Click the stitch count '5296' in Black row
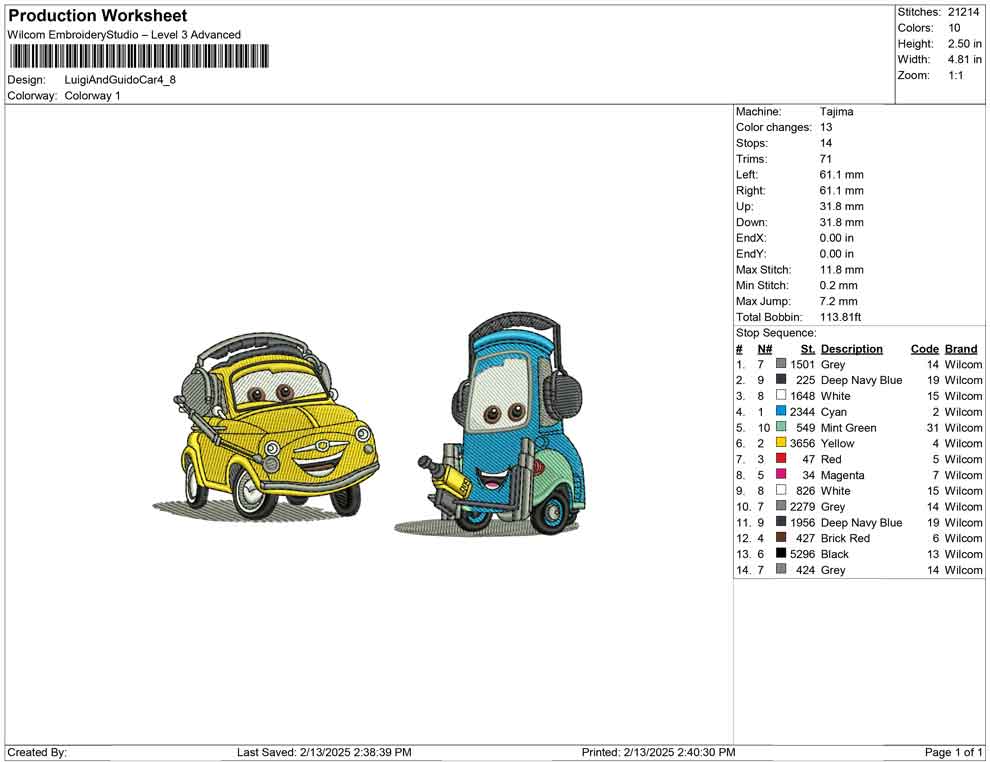The image size is (990, 762). click(802, 554)
